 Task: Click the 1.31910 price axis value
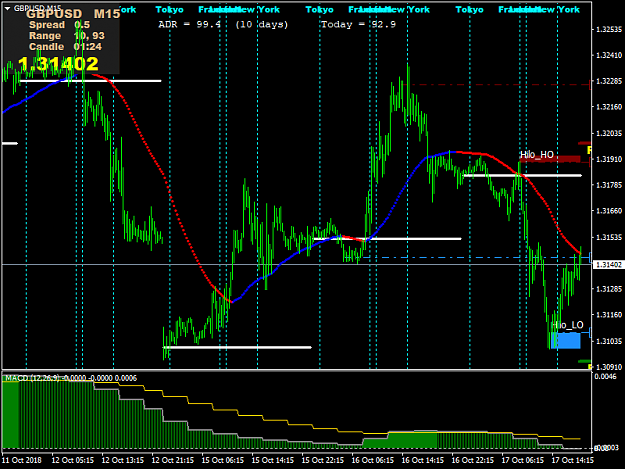(609, 159)
